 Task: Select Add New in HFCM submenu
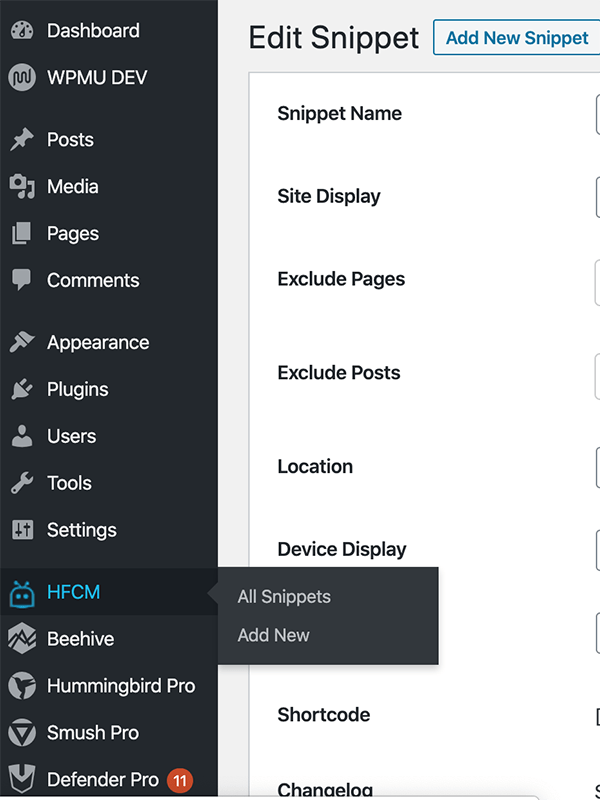273,635
